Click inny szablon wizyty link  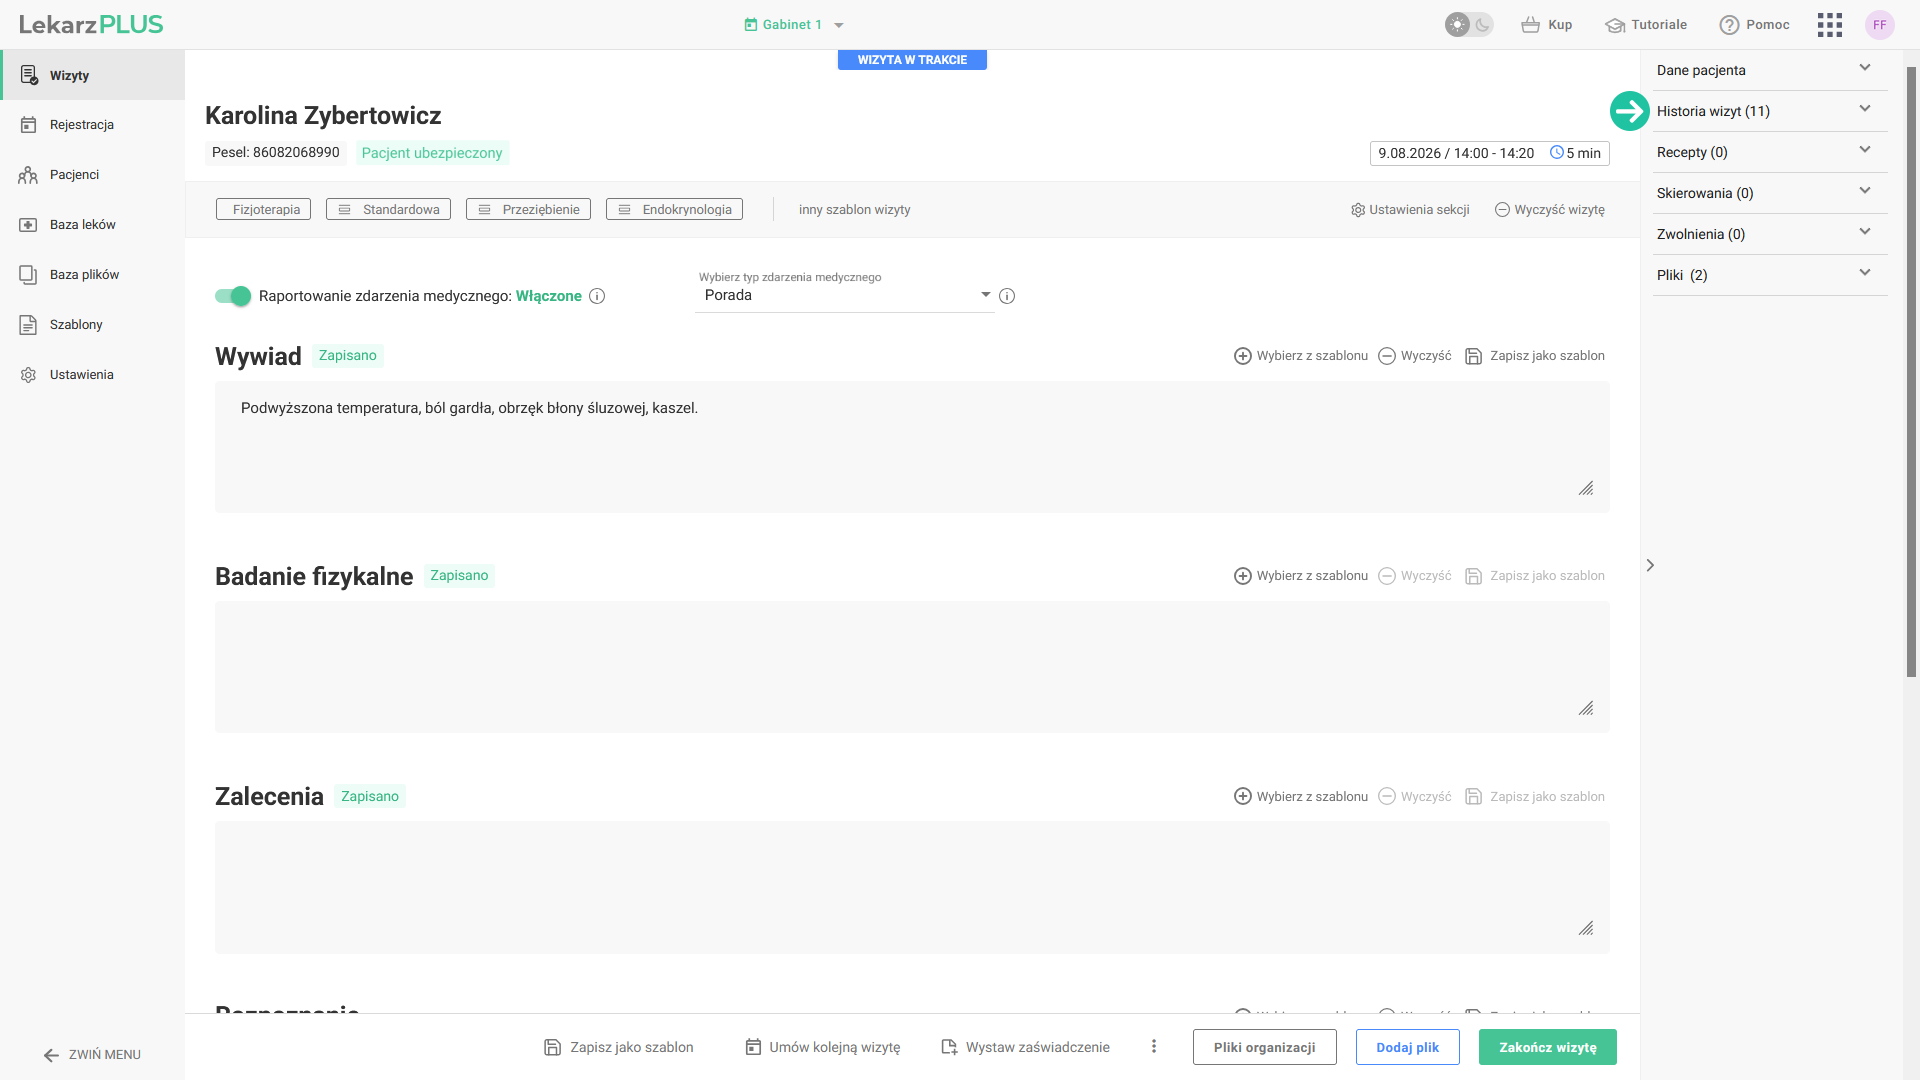coord(854,210)
